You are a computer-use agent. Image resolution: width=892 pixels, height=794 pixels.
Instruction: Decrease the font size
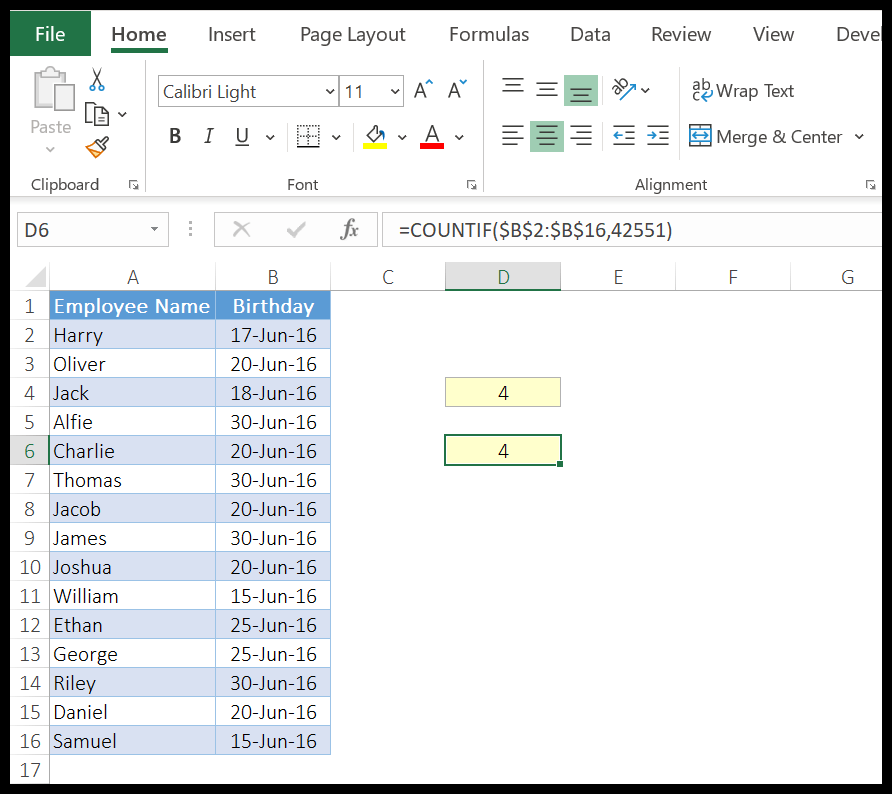click(455, 89)
